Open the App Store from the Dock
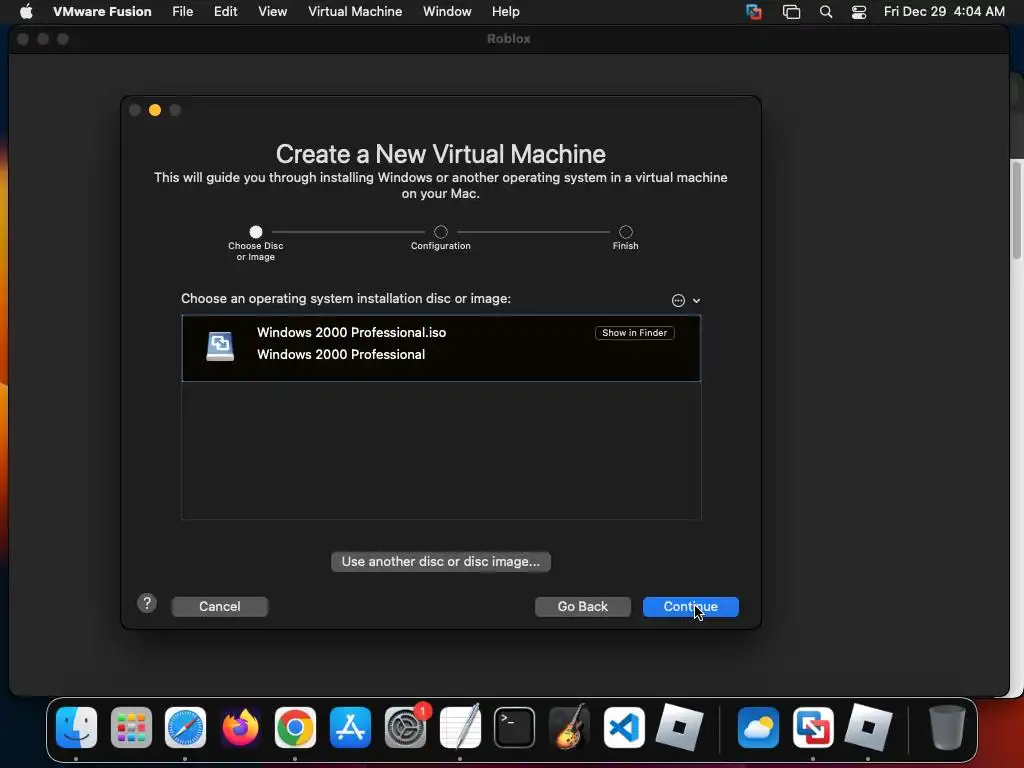 pyautogui.click(x=350, y=728)
